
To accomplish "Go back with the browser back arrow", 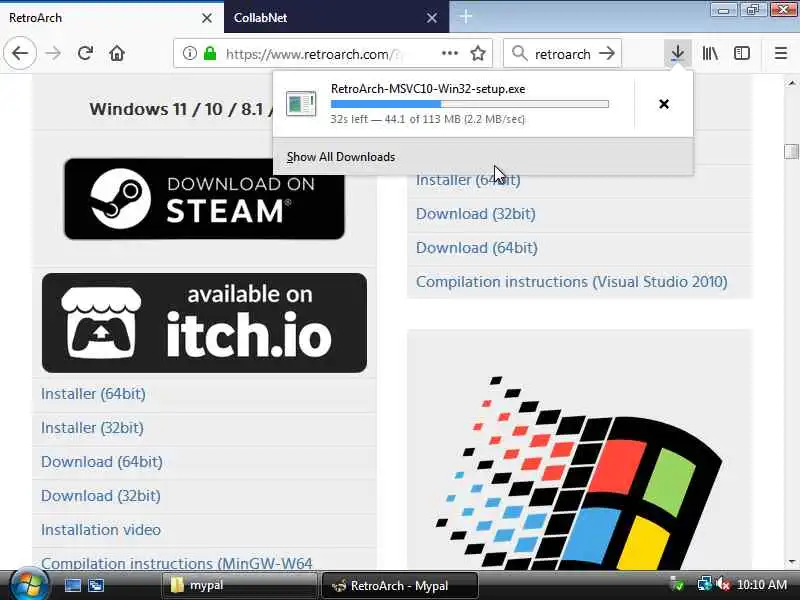I will tap(20, 53).
